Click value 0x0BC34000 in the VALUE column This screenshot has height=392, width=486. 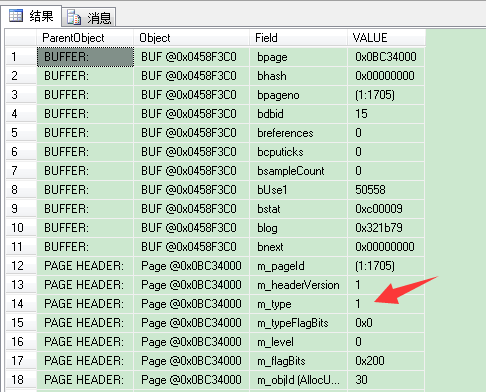(386, 57)
